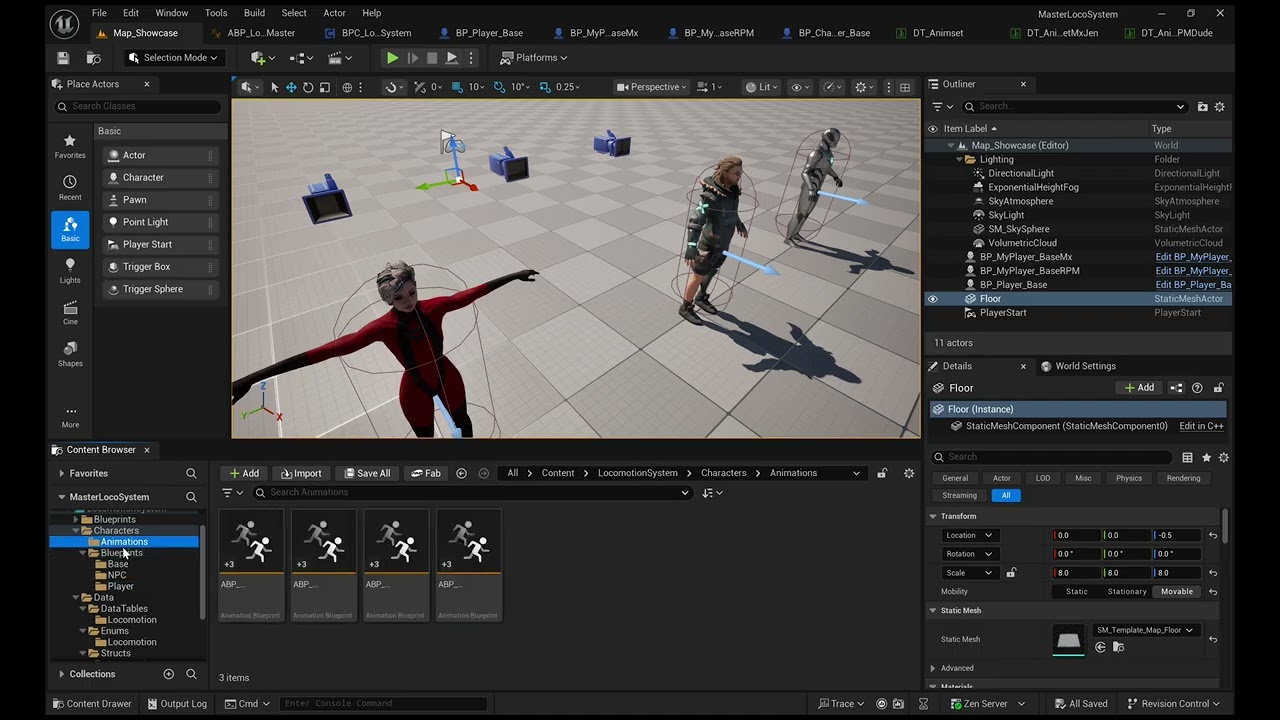
Task: Collapse the Transform section in Details
Action: (x=933, y=516)
